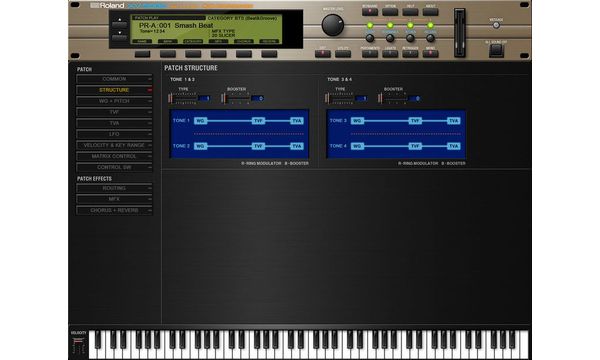Image resolution: width=600 pixels, height=360 pixels.
Task: Click the TVF block of Tone 2
Action: tap(258, 146)
